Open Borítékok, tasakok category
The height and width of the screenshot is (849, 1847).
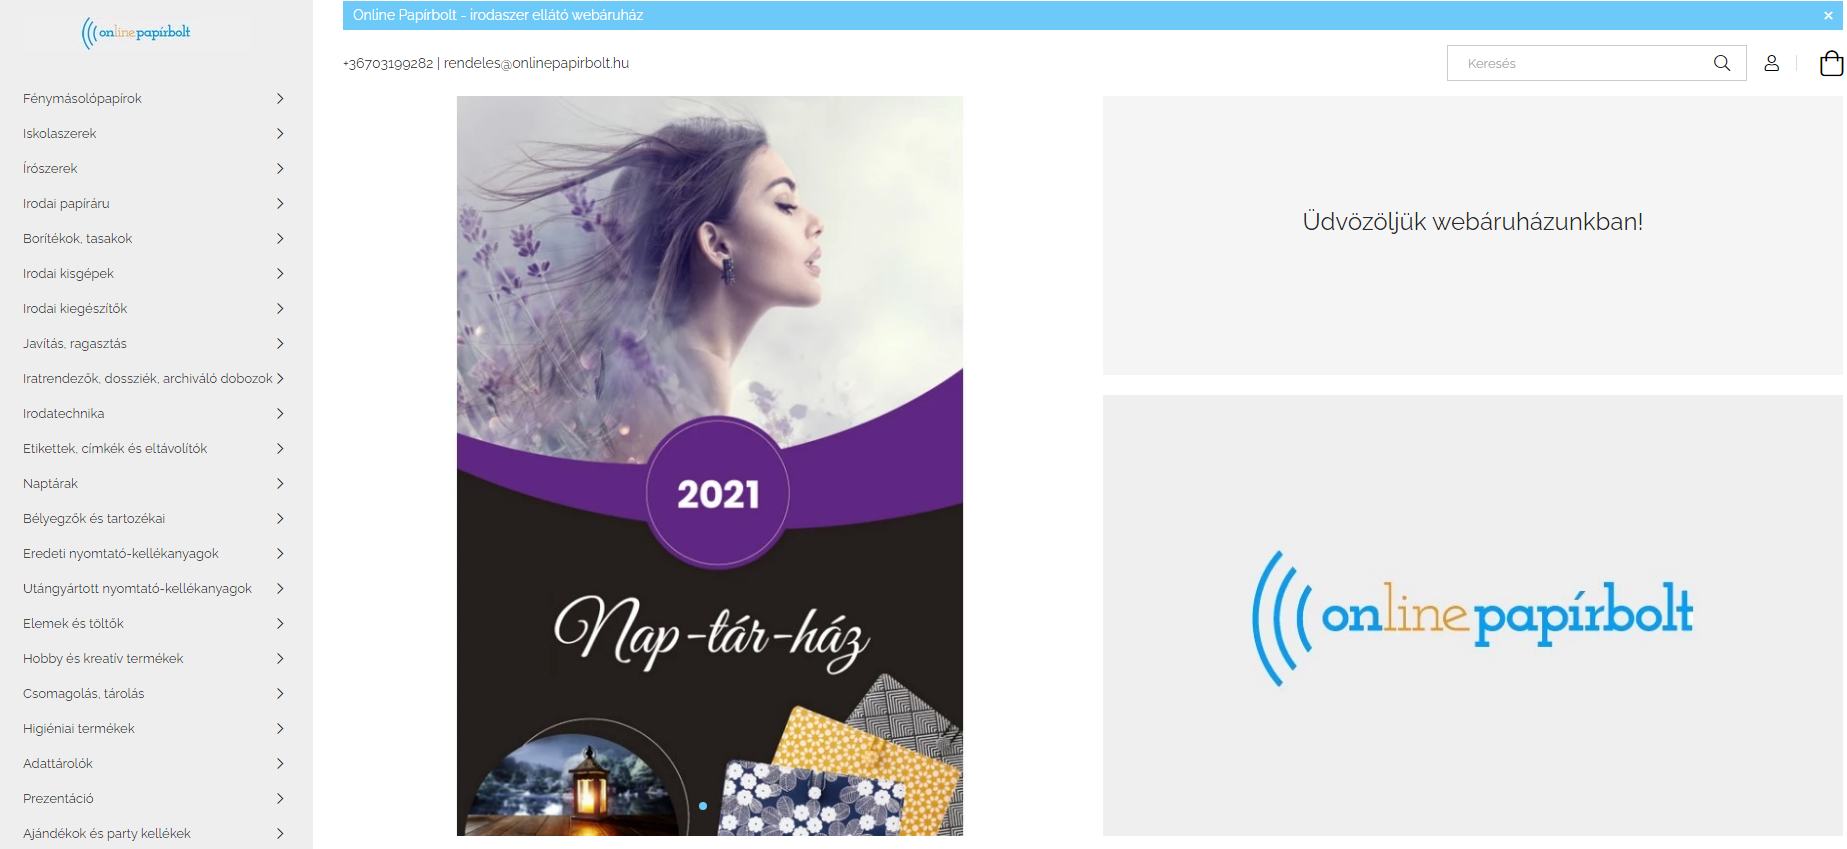tap(77, 238)
